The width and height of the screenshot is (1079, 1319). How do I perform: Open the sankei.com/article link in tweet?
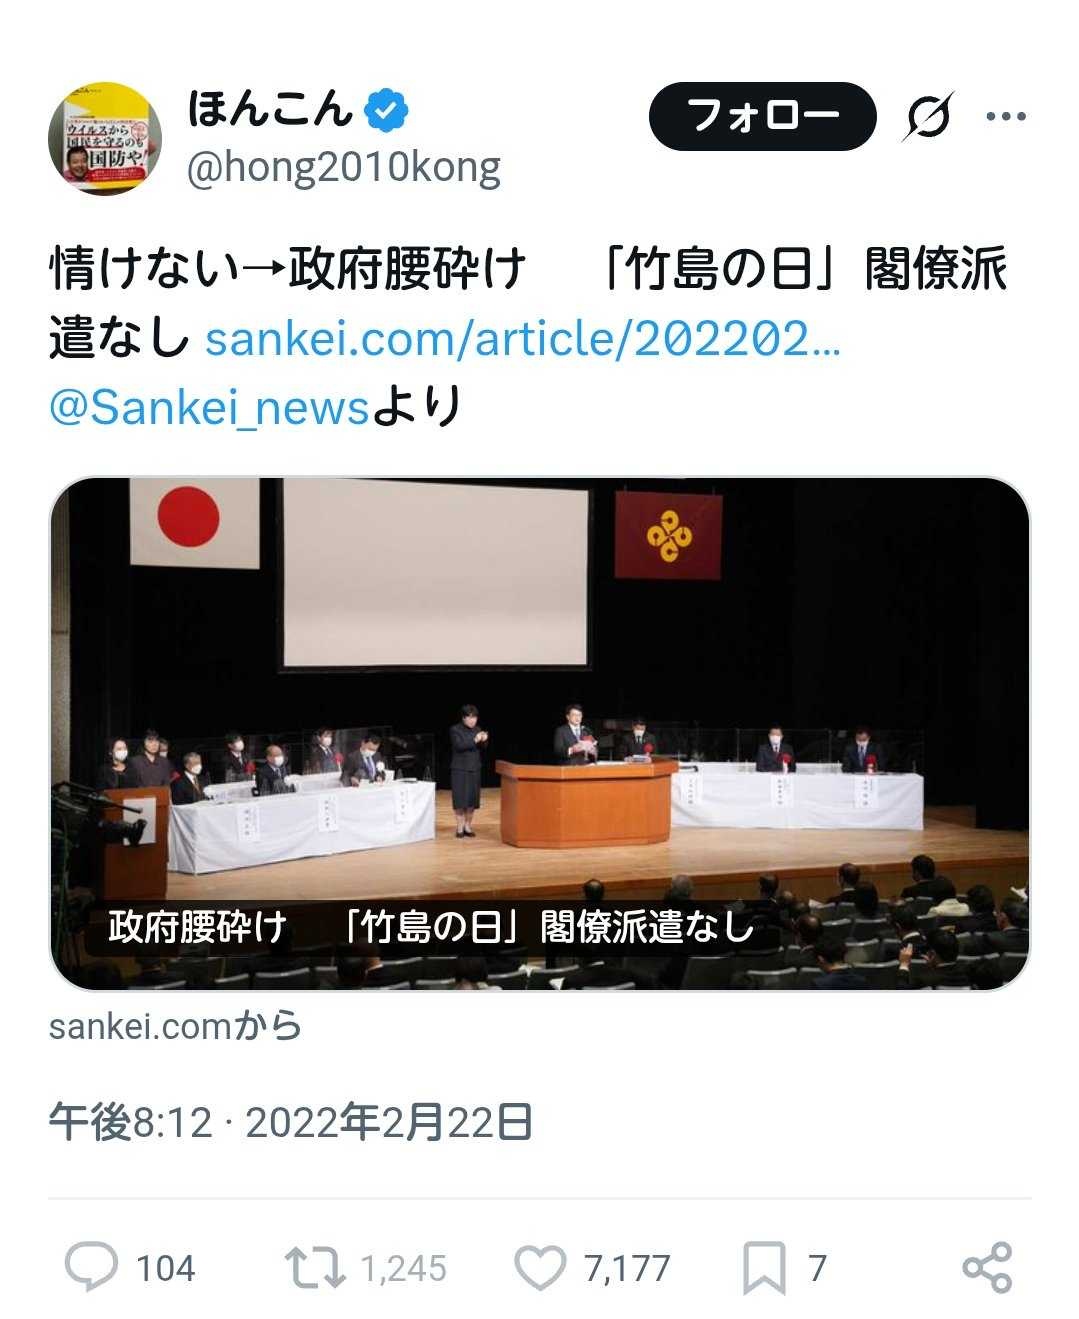[x=523, y=339]
